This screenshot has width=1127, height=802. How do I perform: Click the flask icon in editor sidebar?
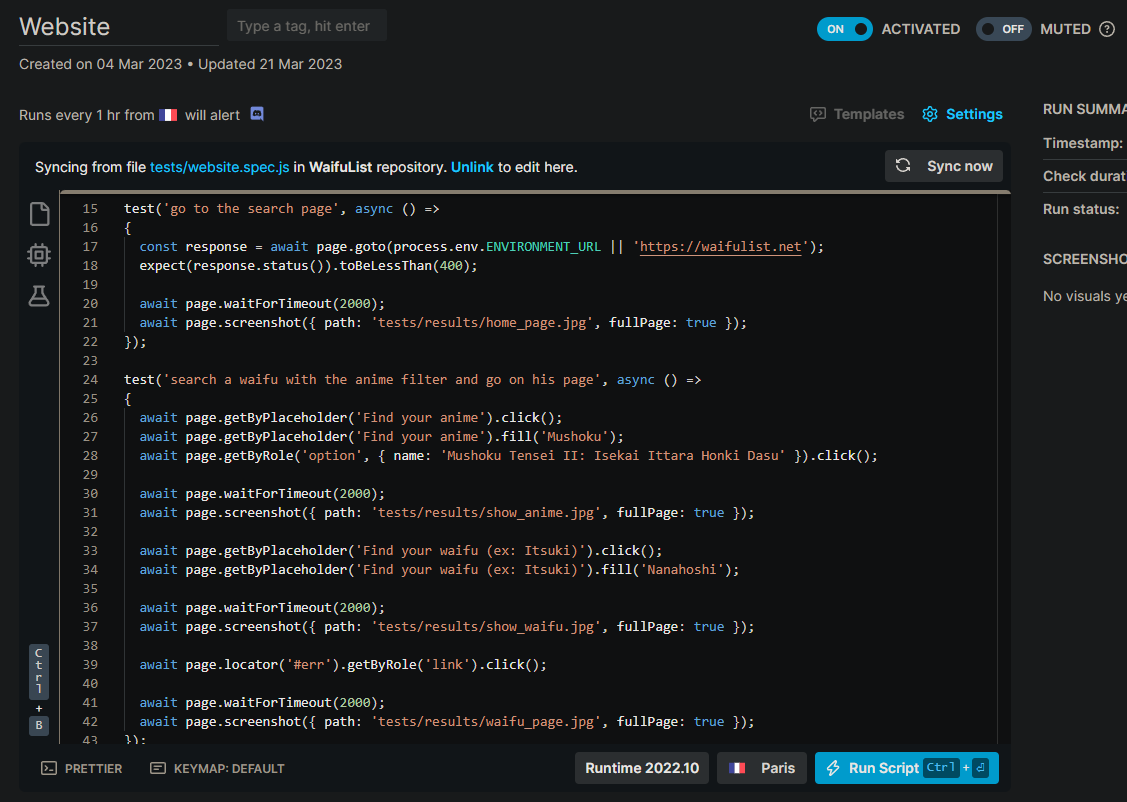point(39,296)
